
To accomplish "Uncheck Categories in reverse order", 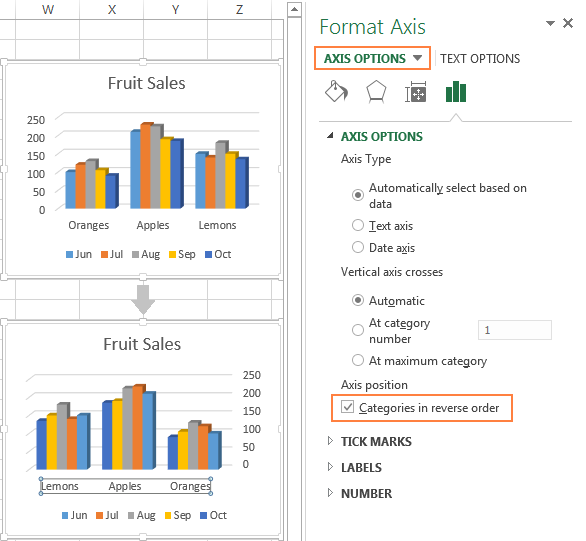I will tap(348, 407).
